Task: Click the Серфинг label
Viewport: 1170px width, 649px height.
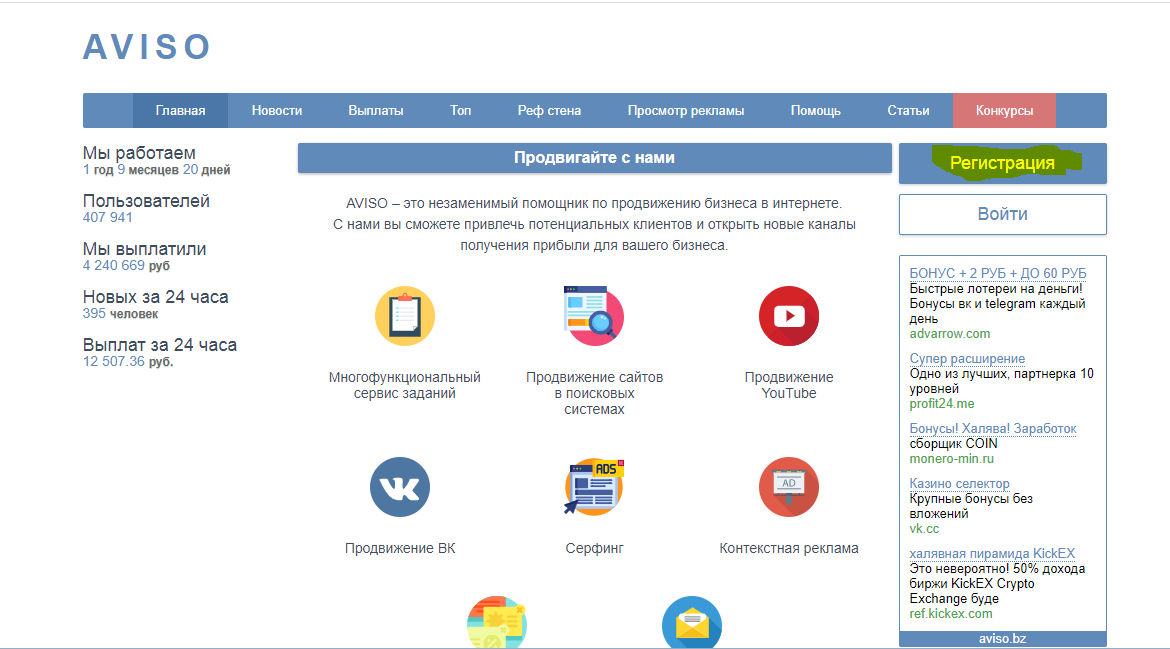Action: tap(594, 548)
